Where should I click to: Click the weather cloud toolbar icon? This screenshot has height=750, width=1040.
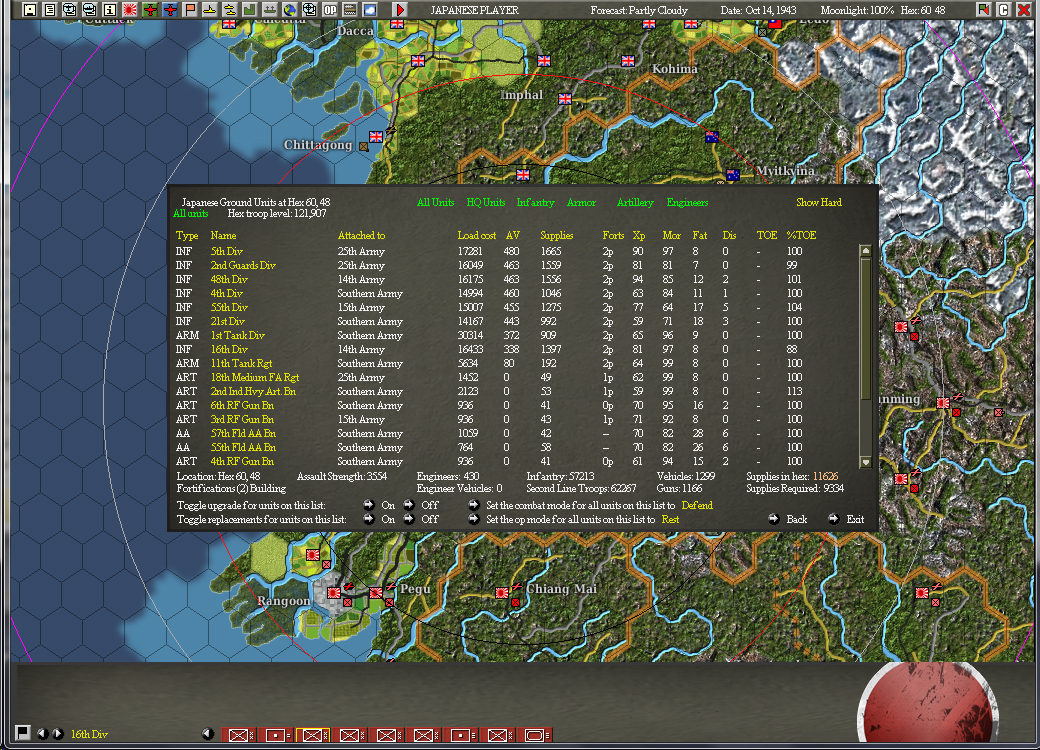[x=369, y=9]
